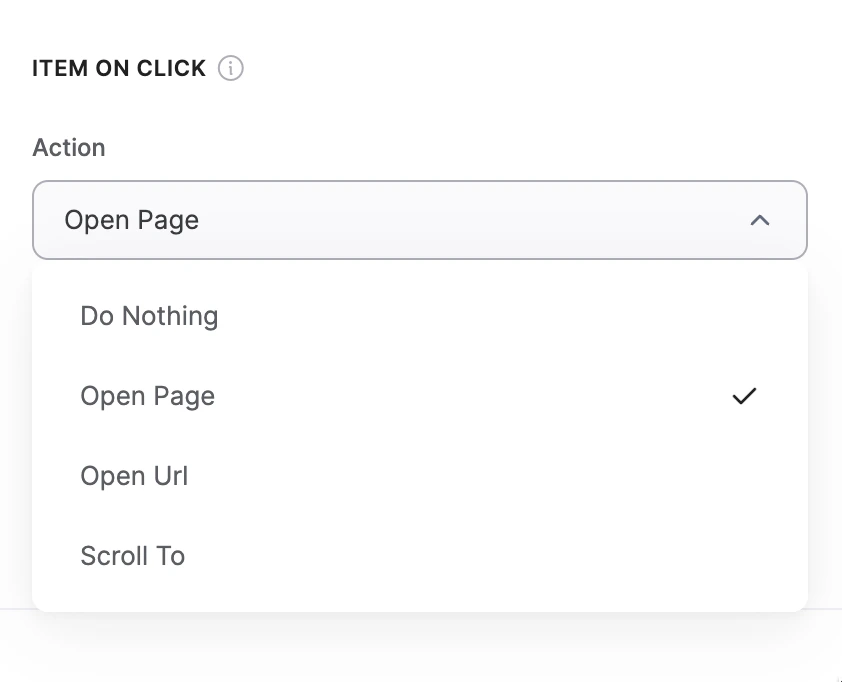This screenshot has width=842, height=682.
Task: Choose Scroll To from the option list
Action: coord(132,556)
